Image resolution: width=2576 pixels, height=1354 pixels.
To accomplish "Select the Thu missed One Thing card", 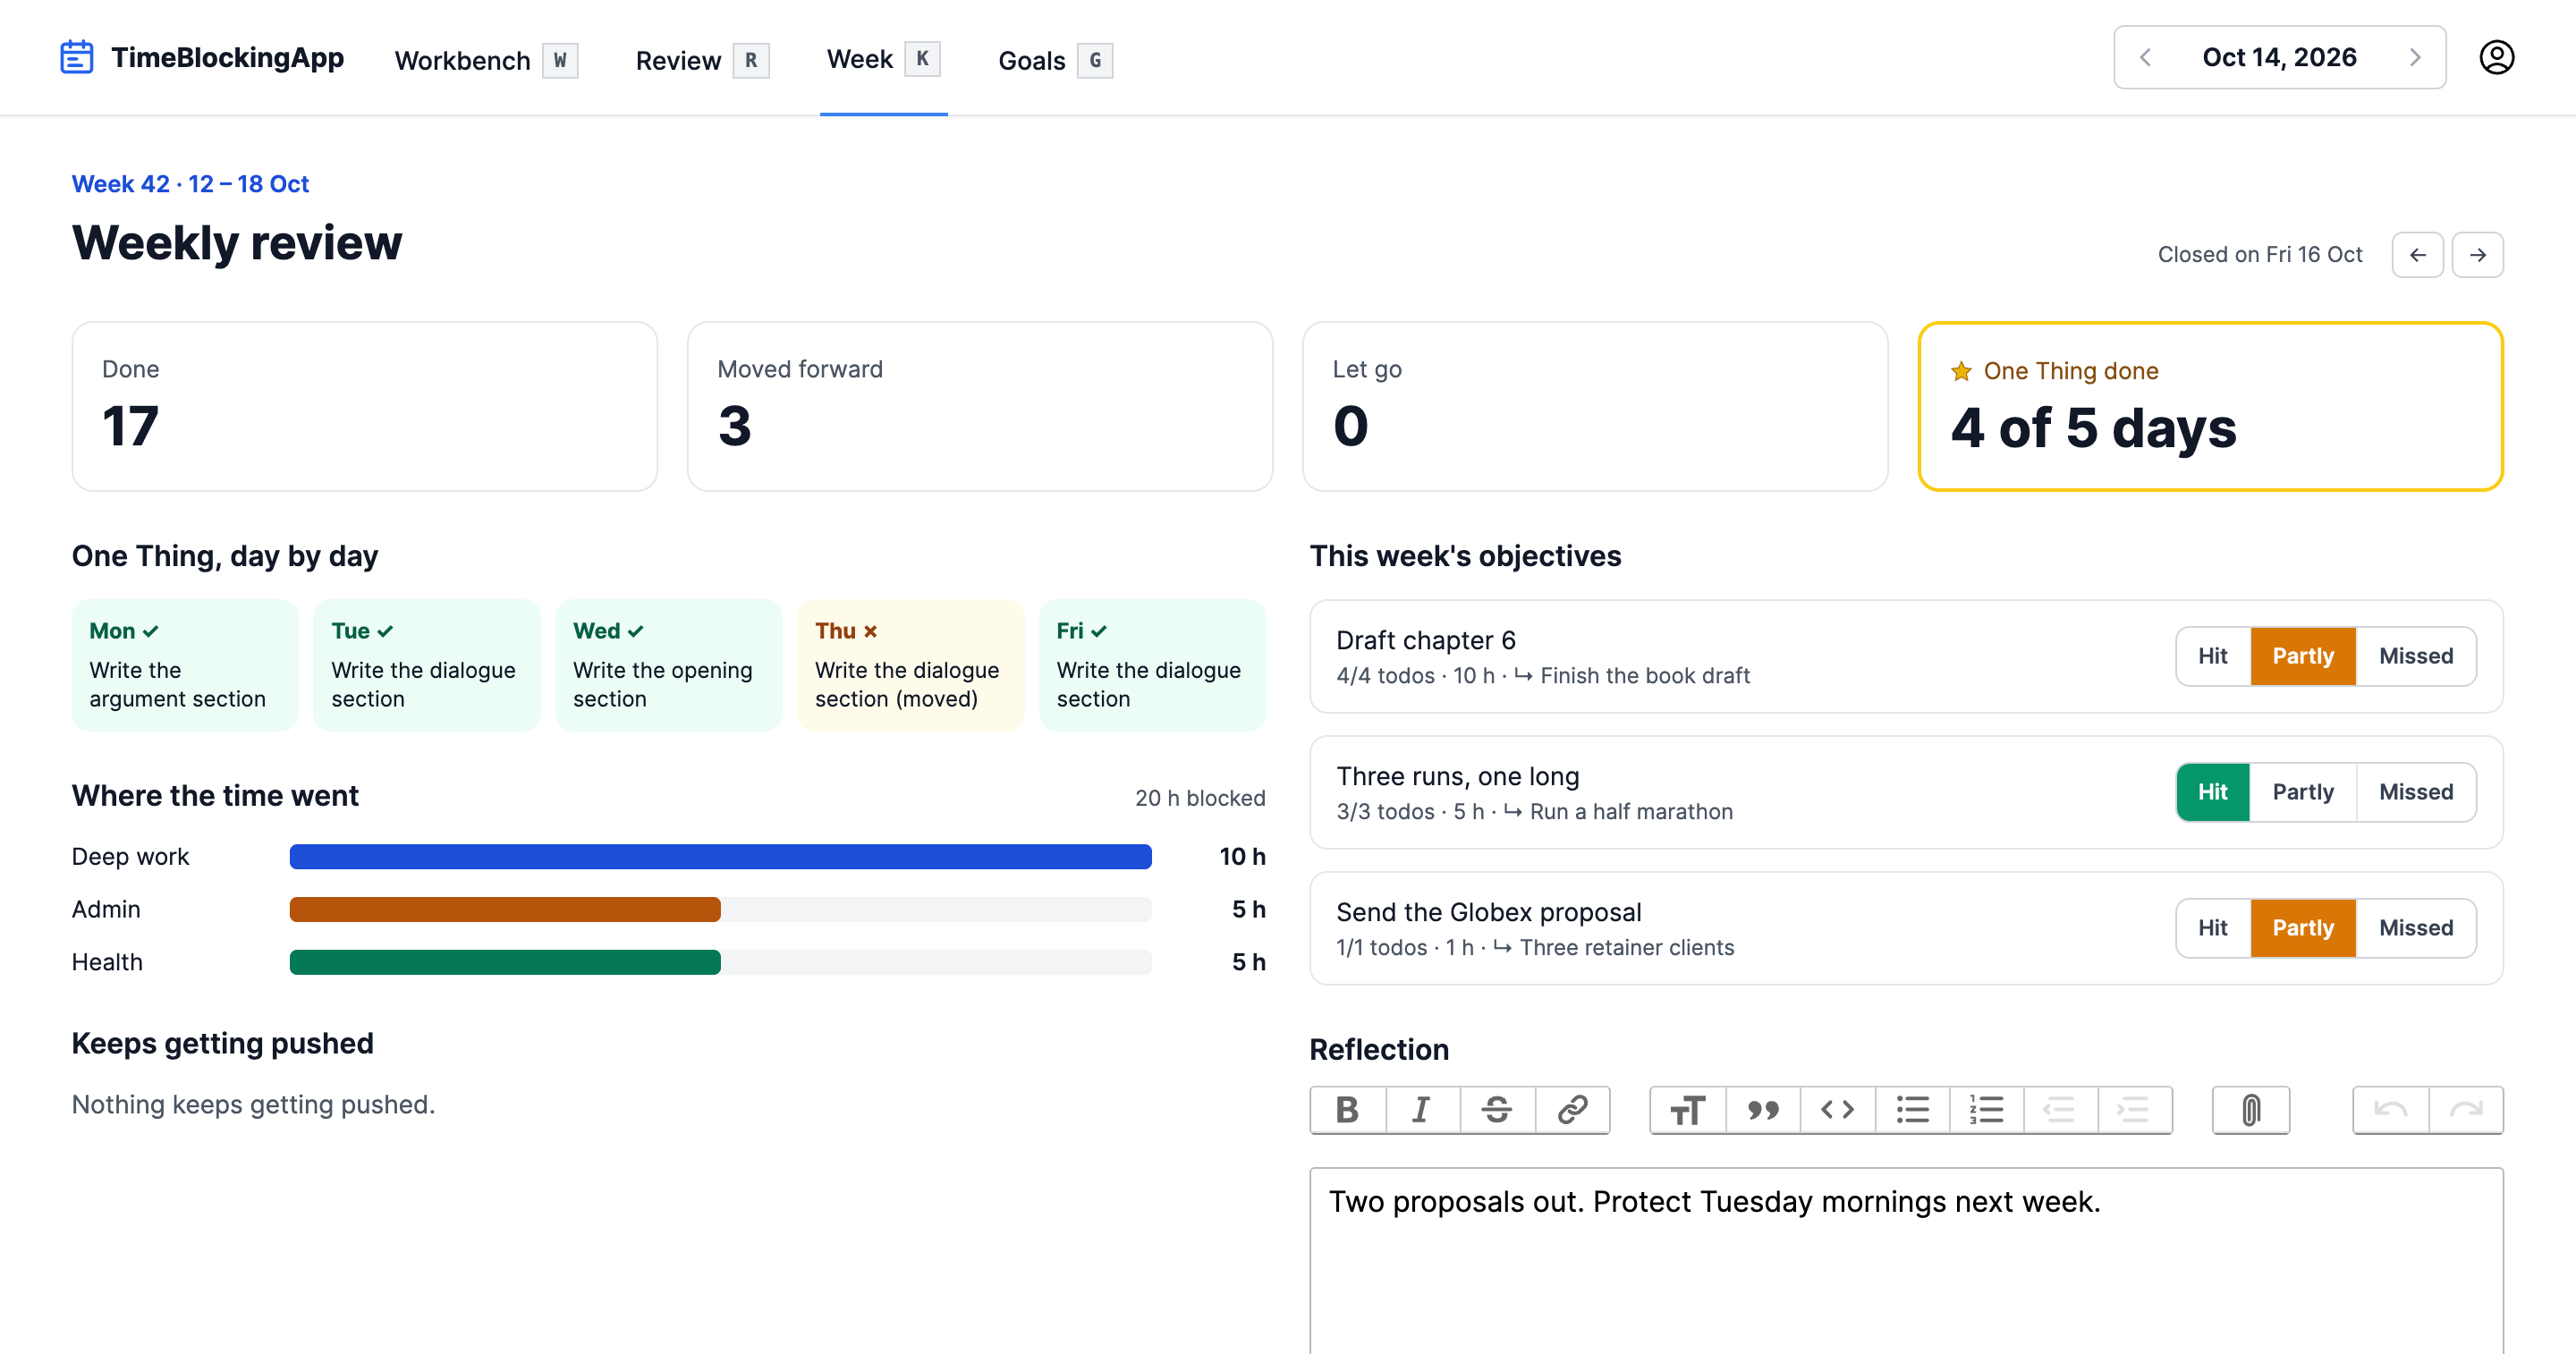I will coord(910,665).
